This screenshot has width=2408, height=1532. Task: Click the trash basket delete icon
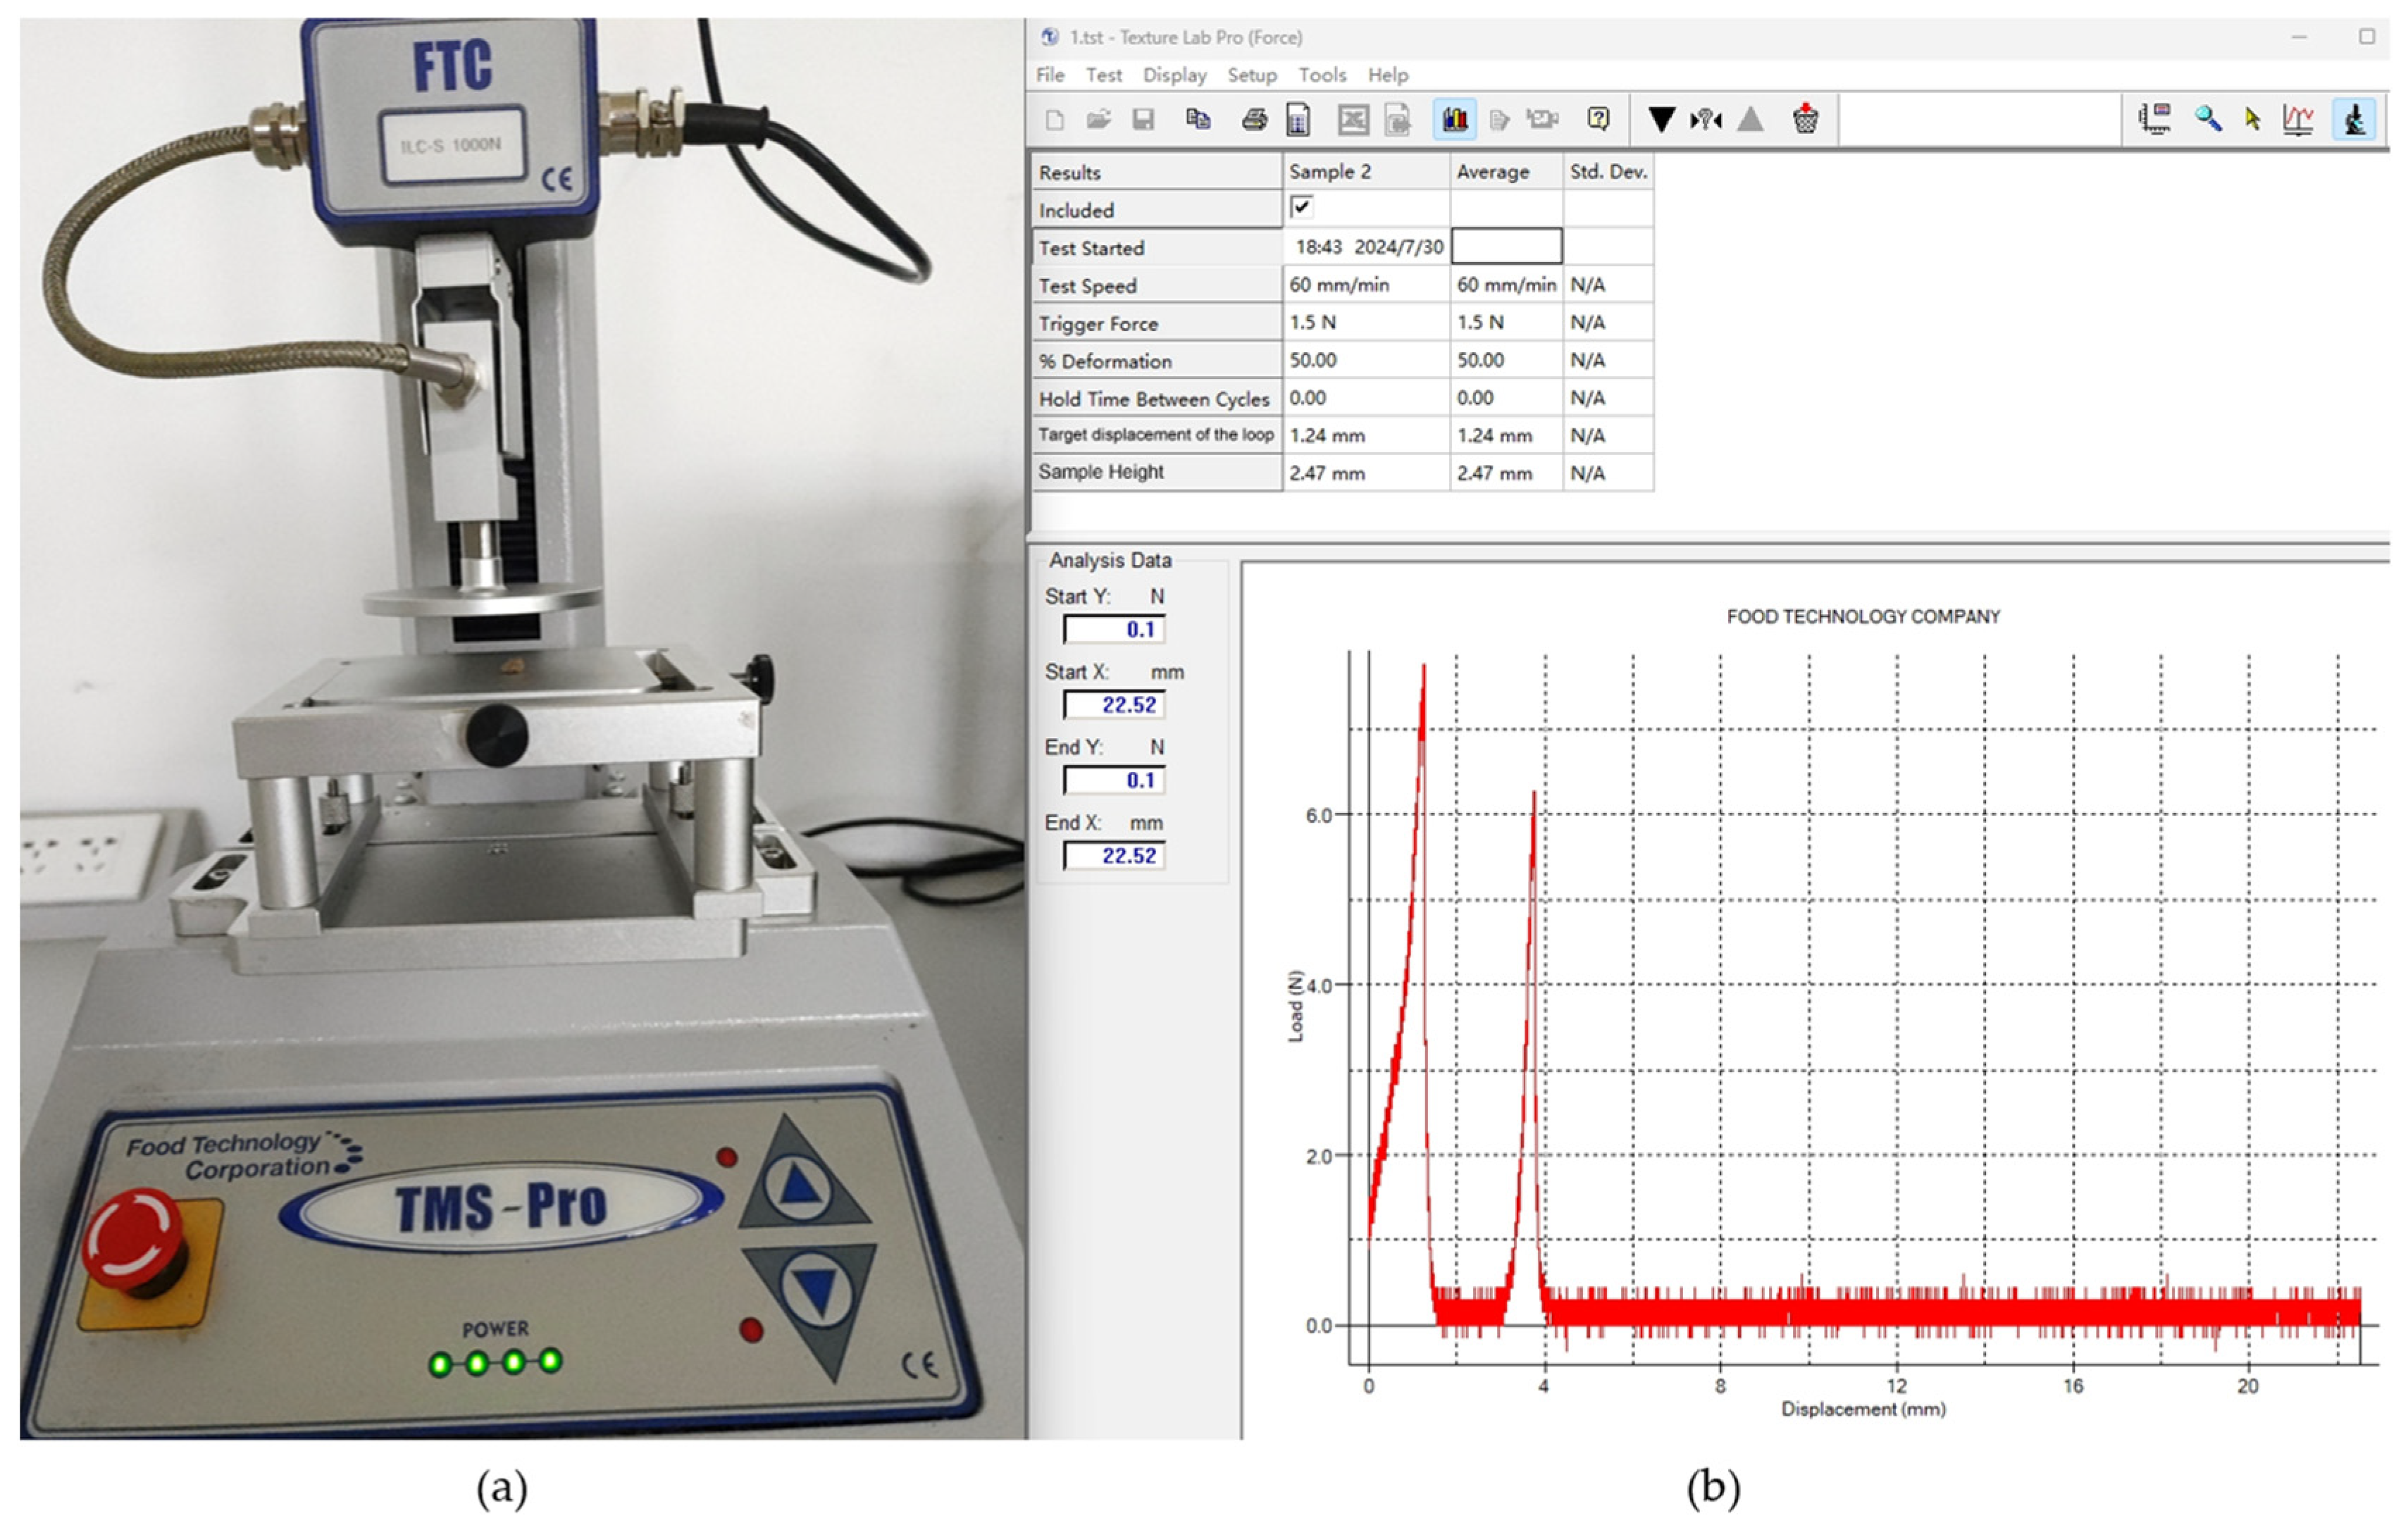(1805, 120)
